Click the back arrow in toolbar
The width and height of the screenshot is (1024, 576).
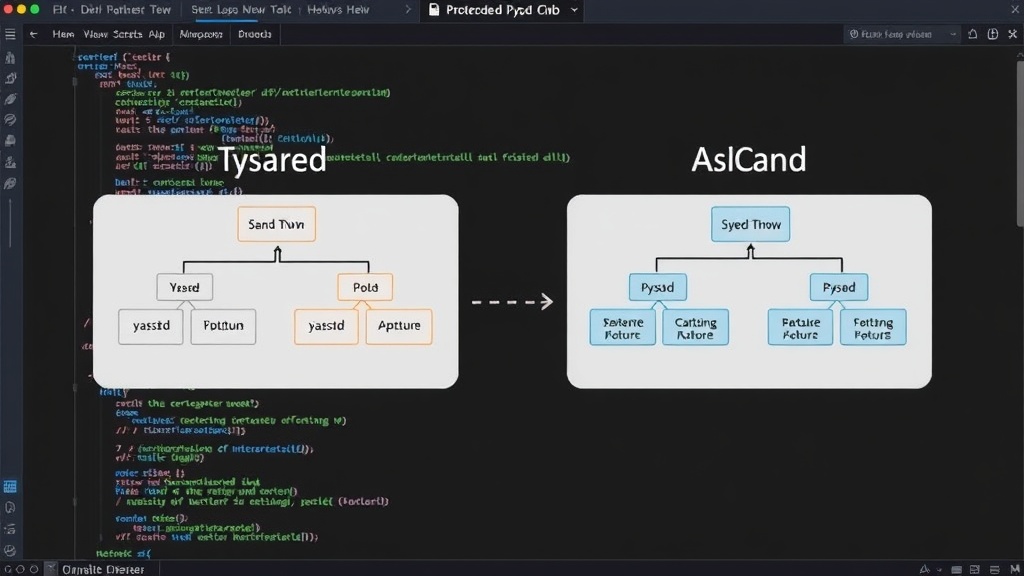click(33, 34)
